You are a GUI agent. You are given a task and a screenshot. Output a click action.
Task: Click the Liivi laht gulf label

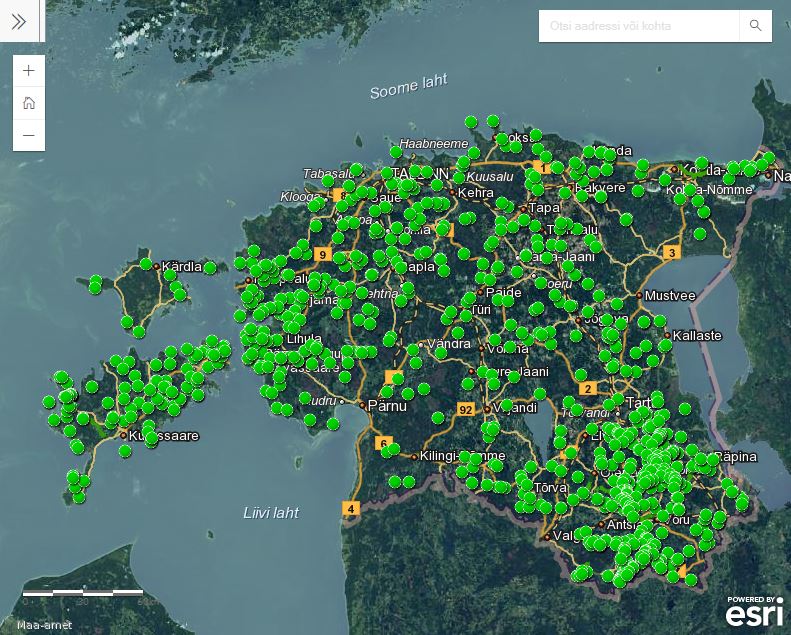pos(271,513)
